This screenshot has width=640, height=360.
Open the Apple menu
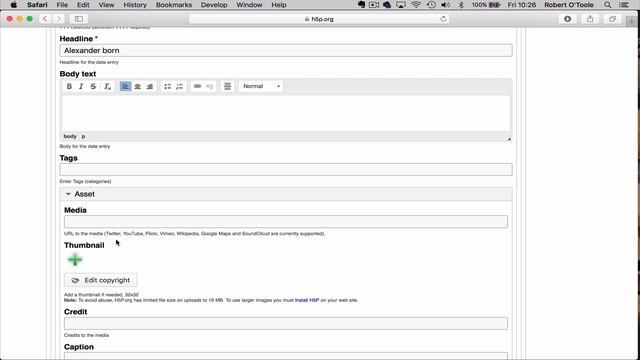[x=13, y=5]
